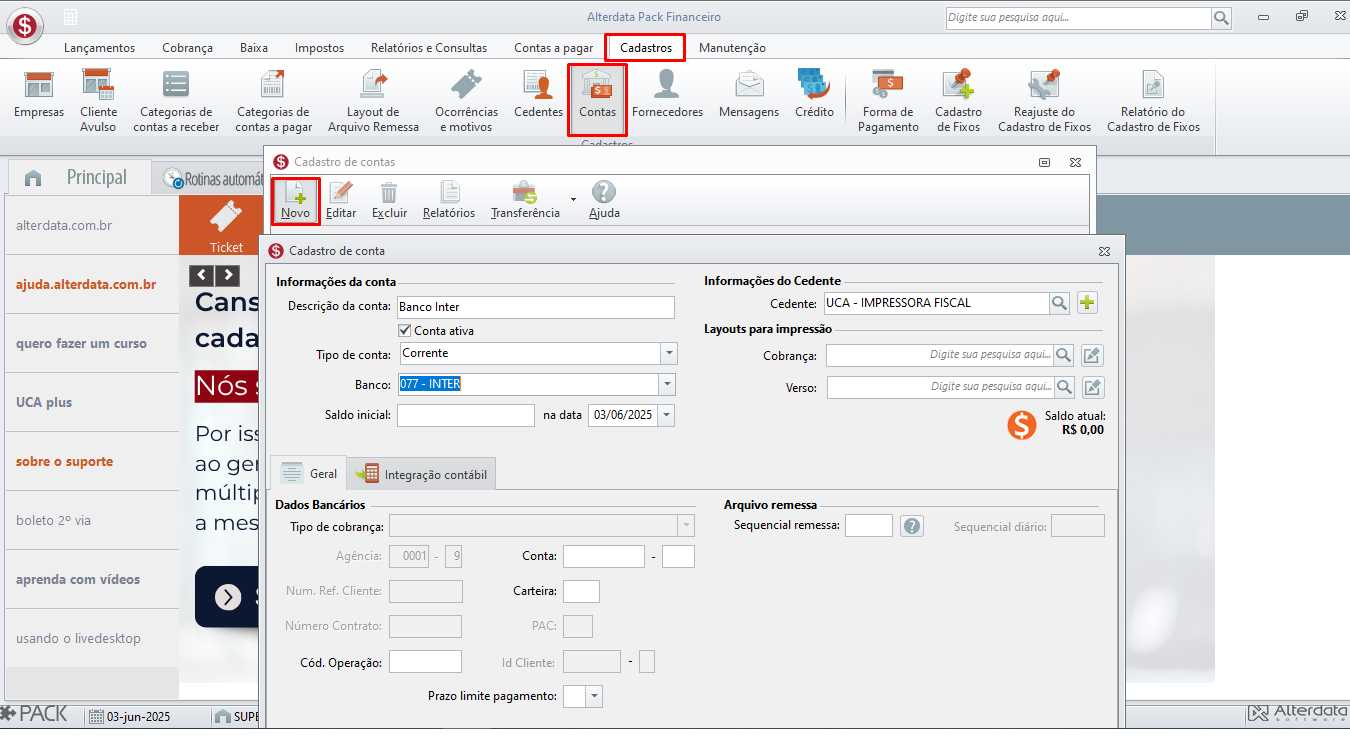
Task: Open the Cobrança ribbon tab
Action: [x=188, y=47]
